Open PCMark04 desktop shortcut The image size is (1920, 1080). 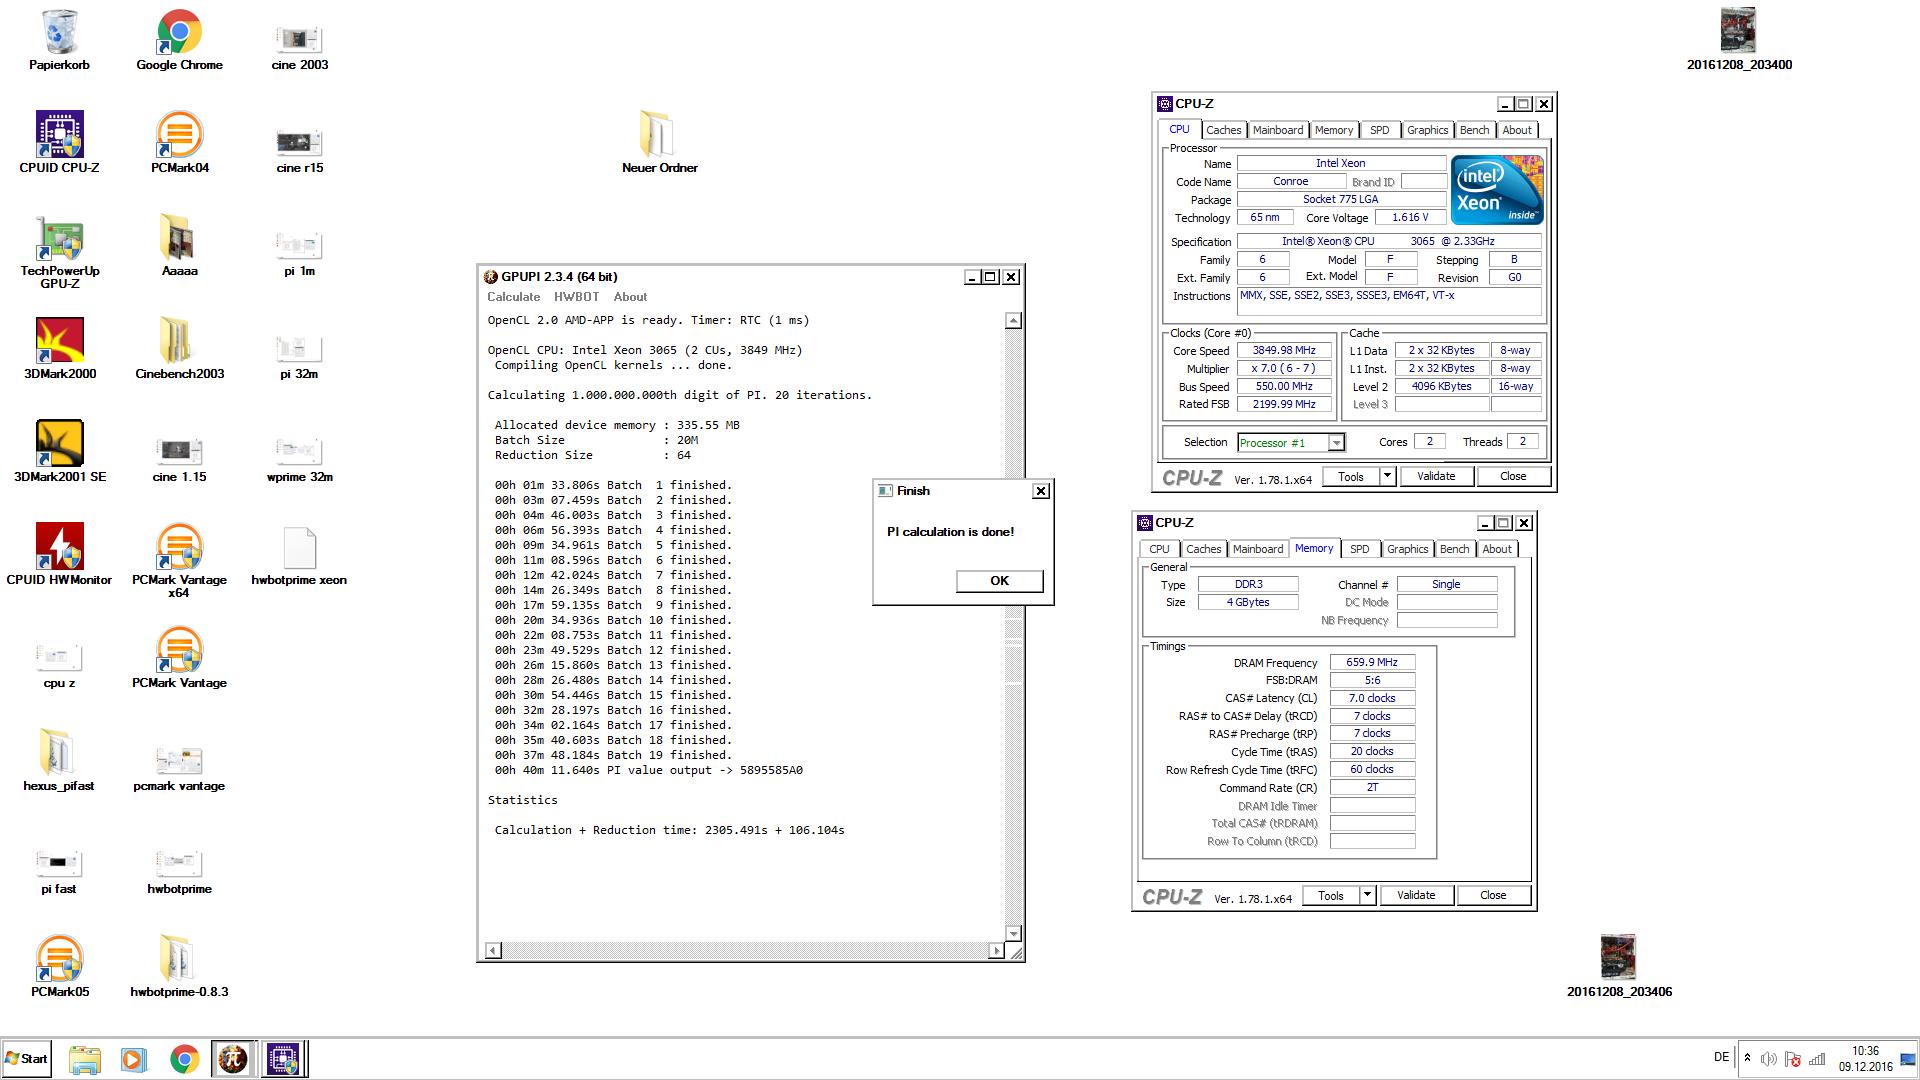[179, 143]
